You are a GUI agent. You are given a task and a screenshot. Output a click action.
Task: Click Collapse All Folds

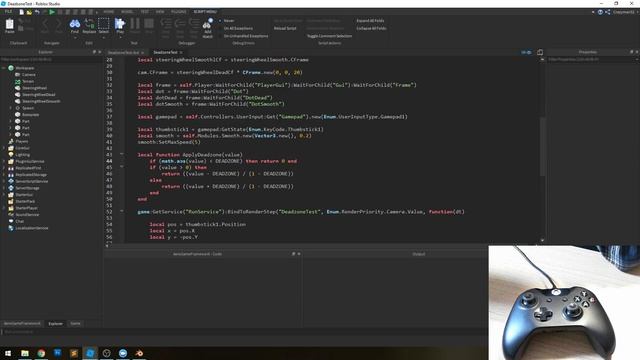coord(371,28)
